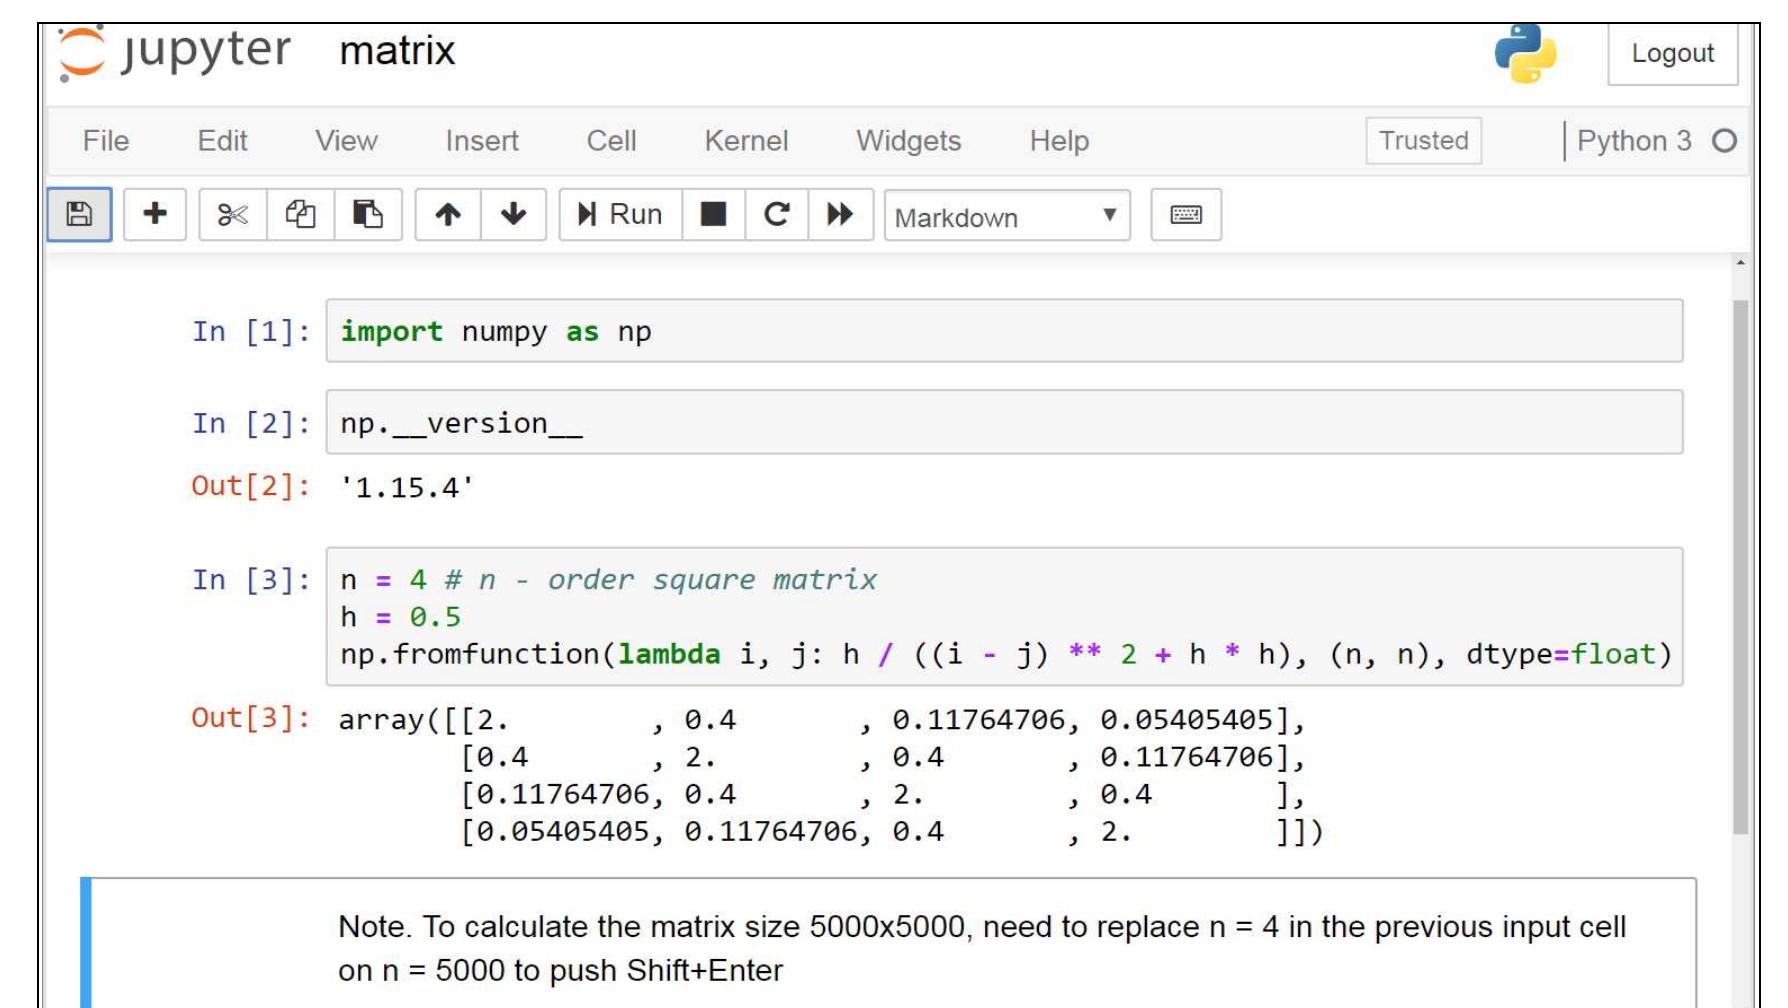Viewport: 1788px width, 1008px height.
Task: Open the Widgets menu
Action: [x=908, y=141]
